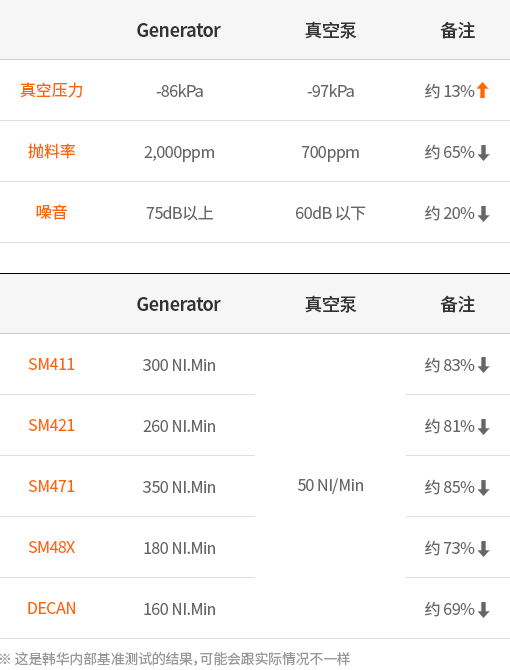
Task: Click the second table's 真空泵 column header
Action: pos(331,305)
